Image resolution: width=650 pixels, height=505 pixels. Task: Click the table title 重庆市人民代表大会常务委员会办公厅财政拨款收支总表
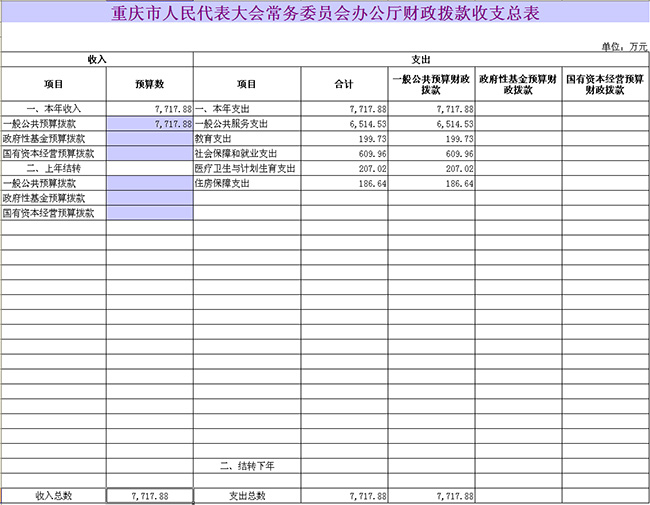tap(325, 12)
